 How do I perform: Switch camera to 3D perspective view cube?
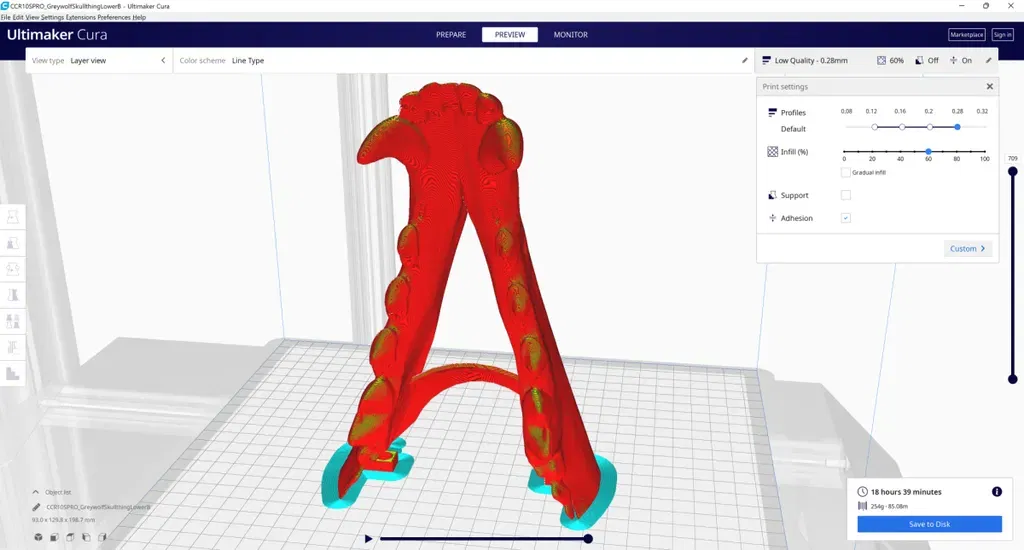tap(39, 537)
